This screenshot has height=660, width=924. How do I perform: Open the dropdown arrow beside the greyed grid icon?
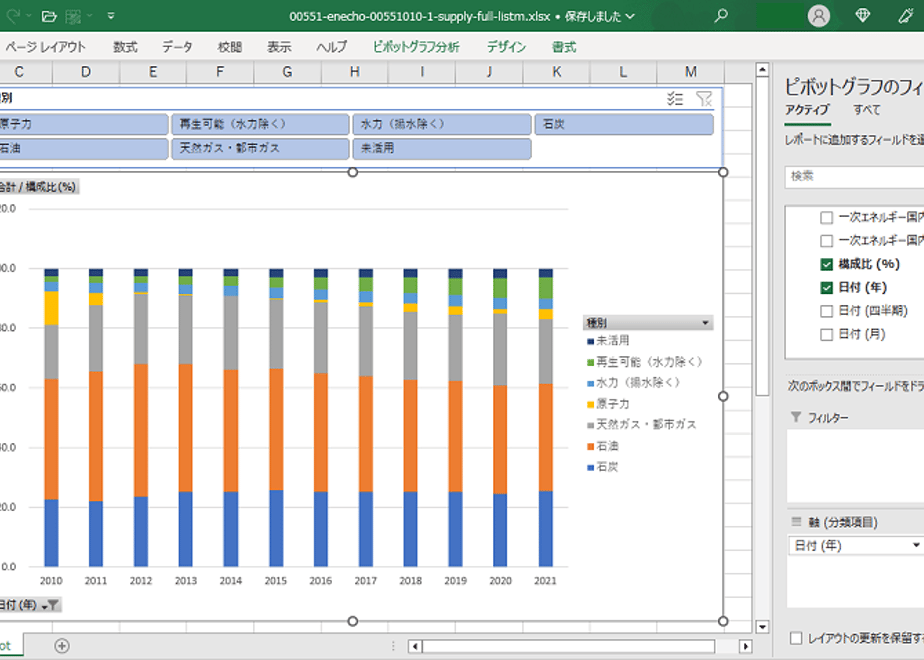90,16
